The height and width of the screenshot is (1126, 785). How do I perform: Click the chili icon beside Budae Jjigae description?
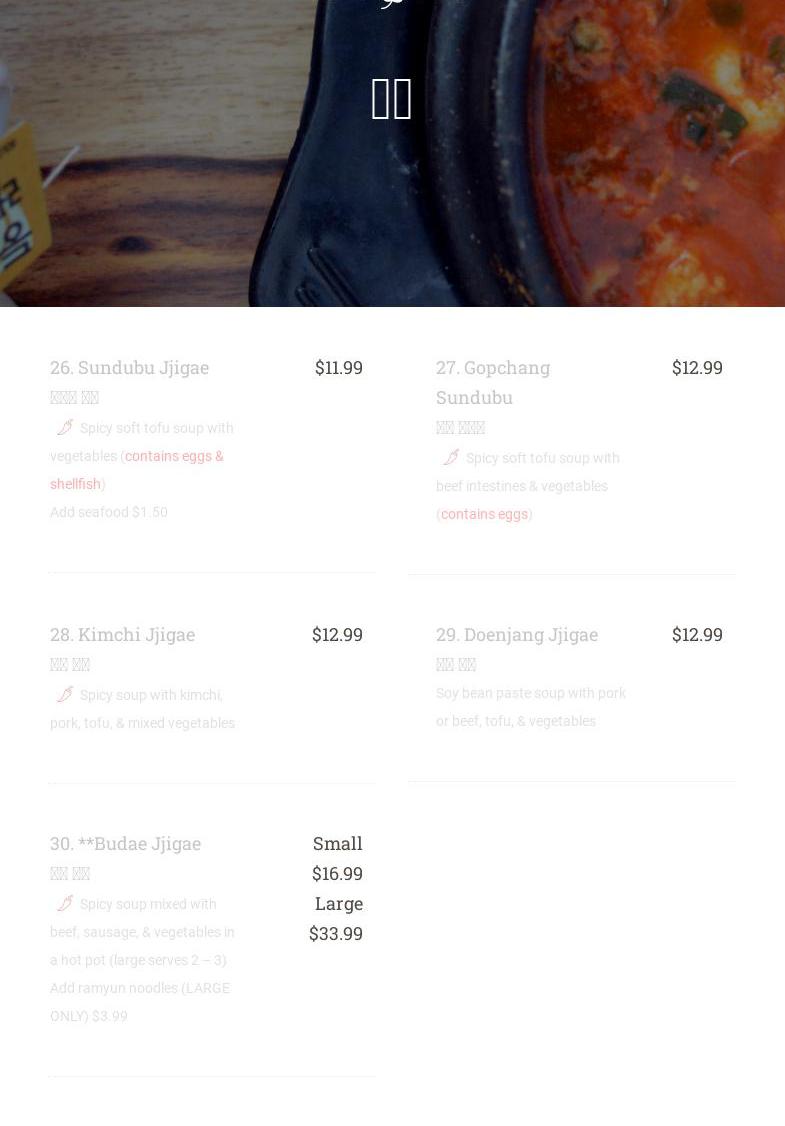tap(65, 904)
